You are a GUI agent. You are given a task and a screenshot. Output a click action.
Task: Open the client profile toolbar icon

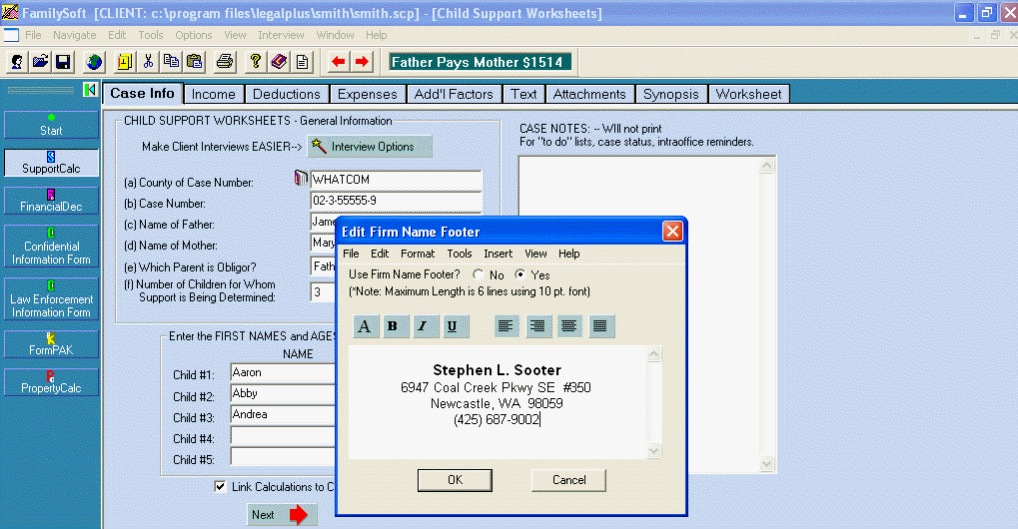click(17, 62)
